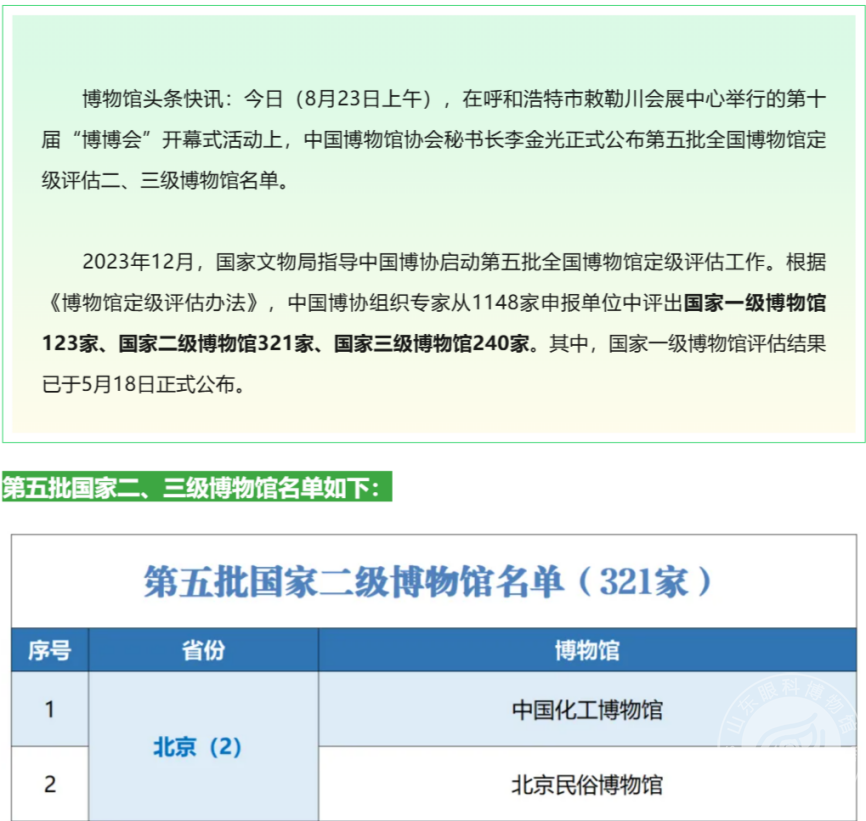Click the text '2023年12月'
The height and width of the screenshot is (821, 866).
click(138, 262)
